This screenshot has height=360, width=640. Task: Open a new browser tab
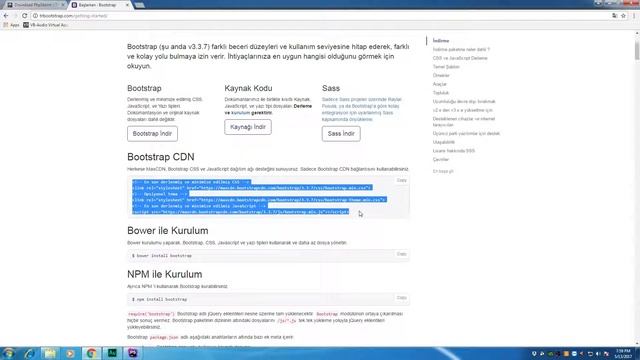pyautogui.click(x=139, y=5)
